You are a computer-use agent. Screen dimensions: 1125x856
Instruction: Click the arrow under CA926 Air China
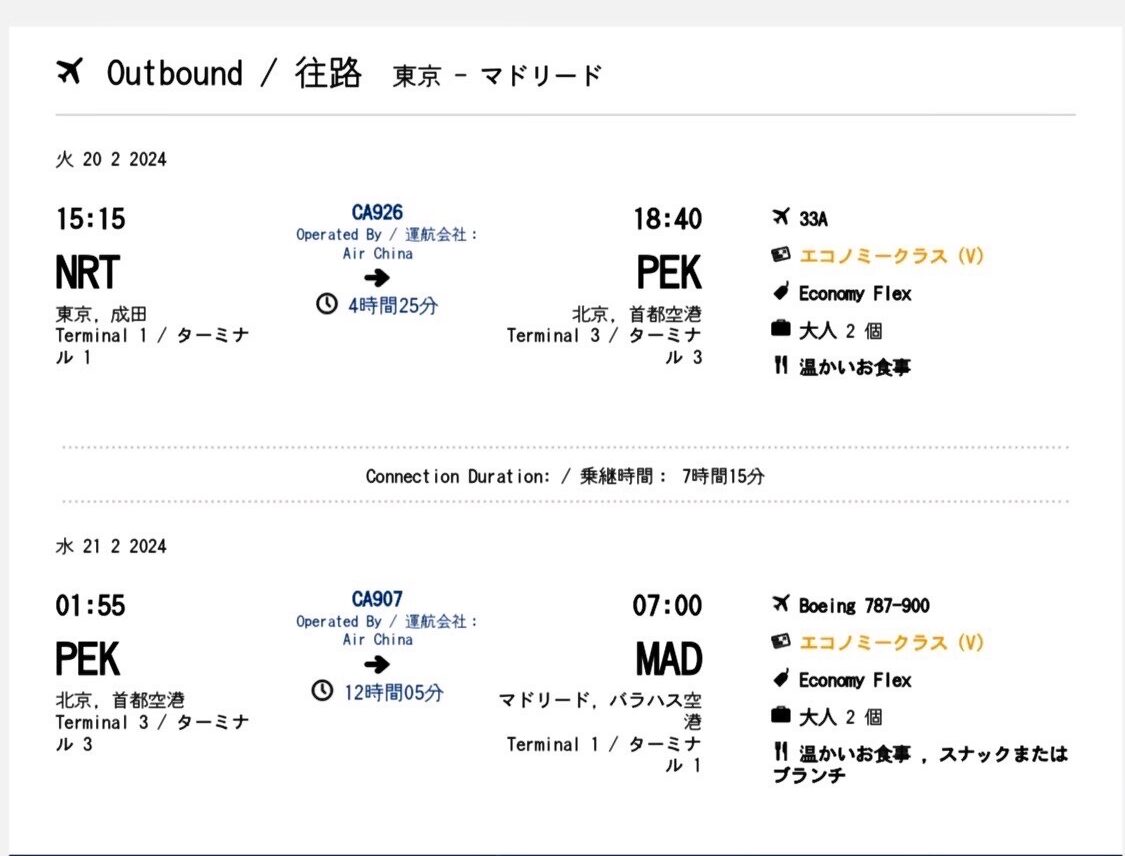[x=377, y=277]
